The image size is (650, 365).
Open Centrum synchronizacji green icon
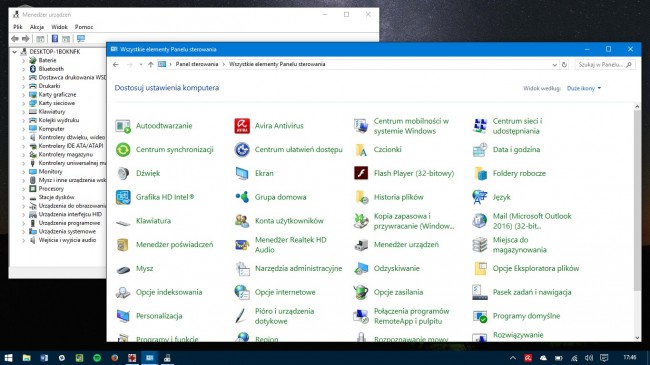coord(123,150)
